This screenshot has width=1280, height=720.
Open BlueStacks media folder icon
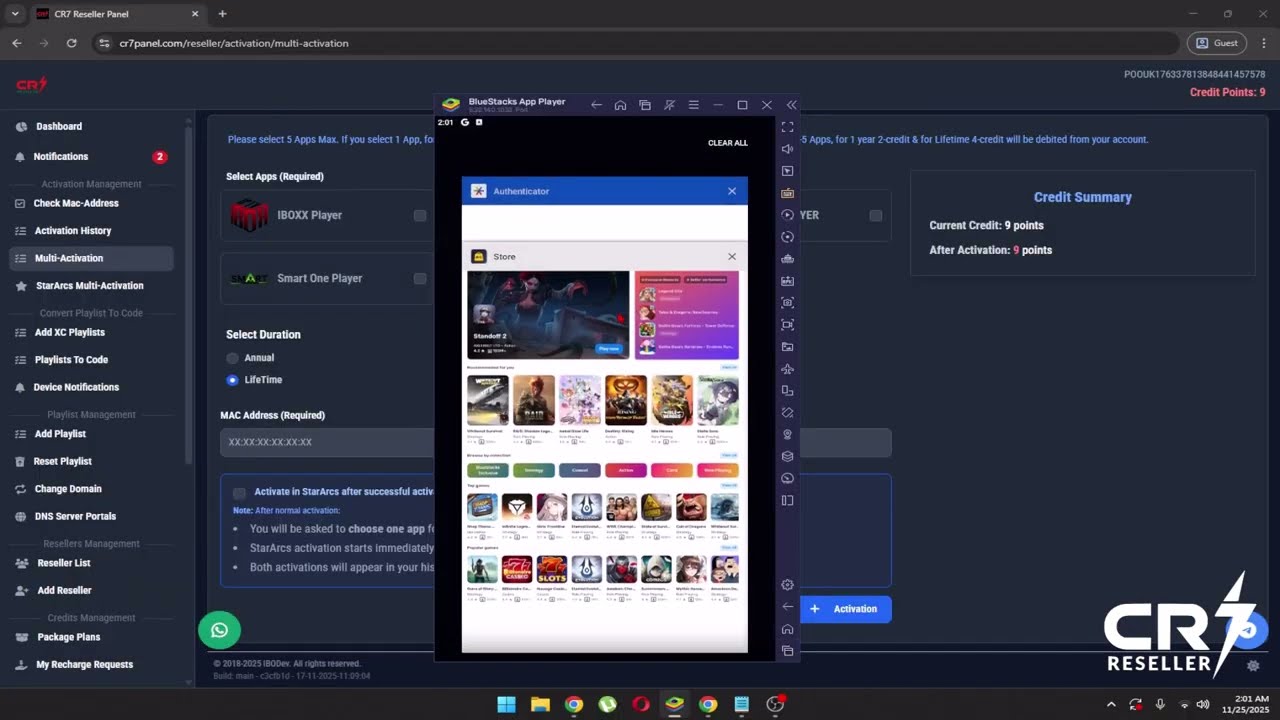pos(787,347)
